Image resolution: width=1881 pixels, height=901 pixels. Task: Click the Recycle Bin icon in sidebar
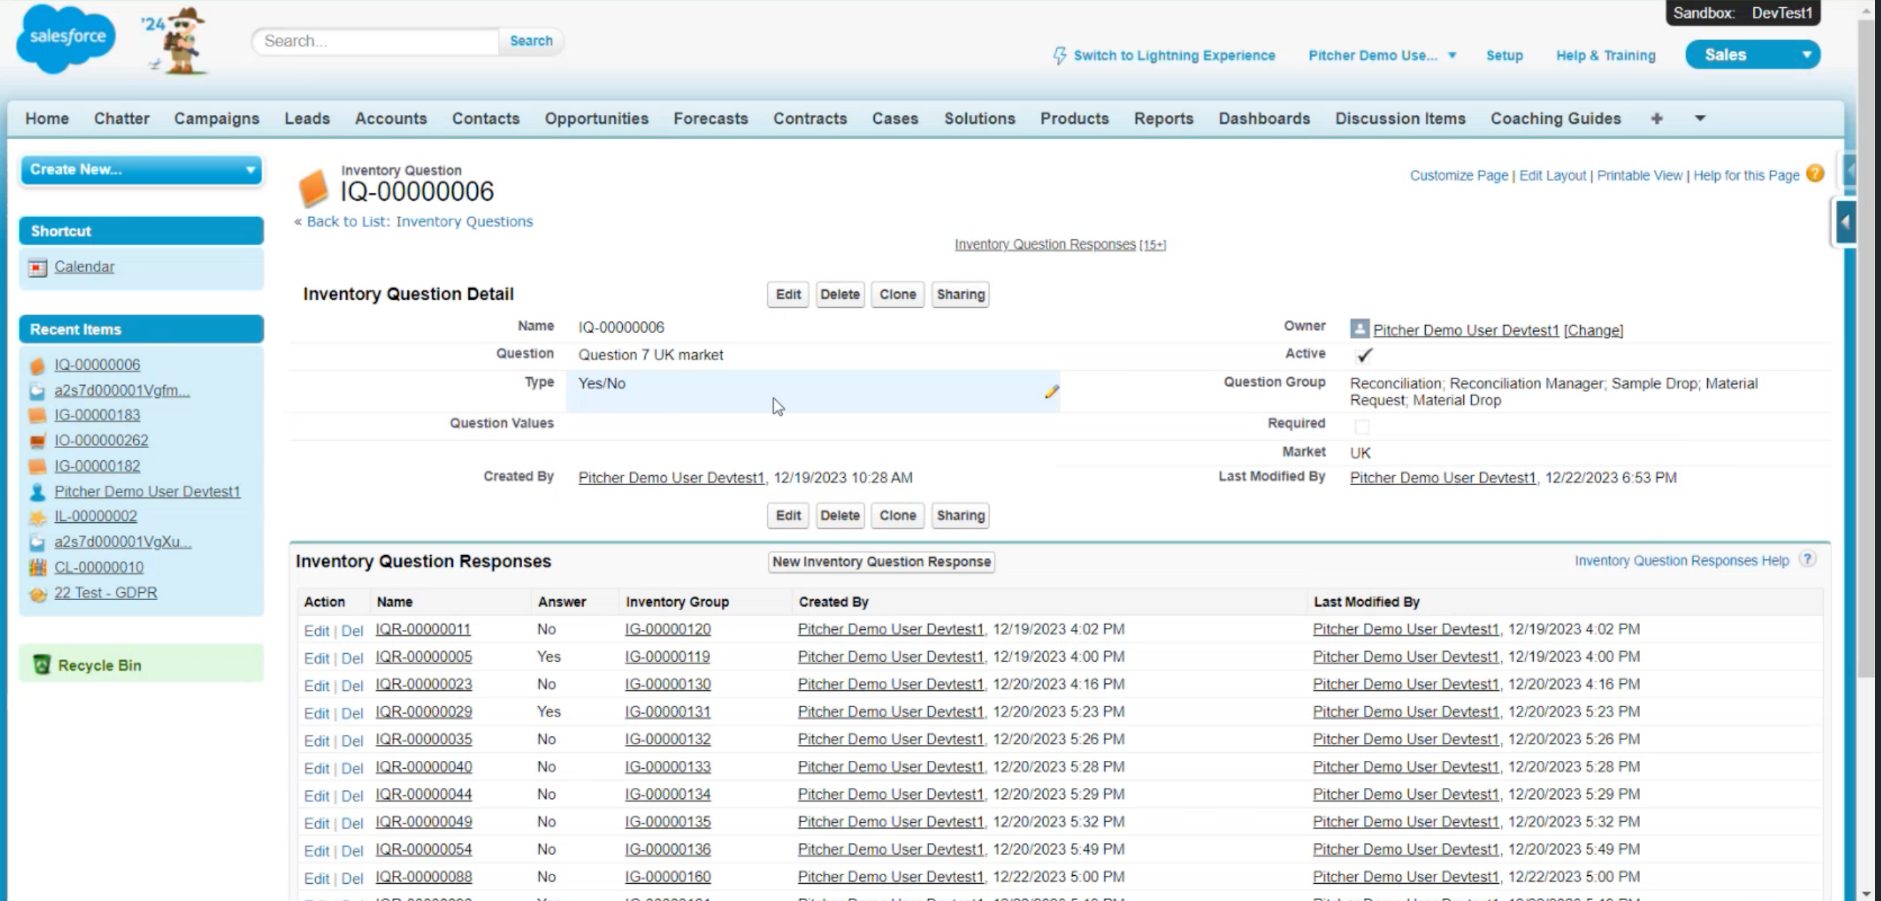pyautogui.click(x=42, y=665)
